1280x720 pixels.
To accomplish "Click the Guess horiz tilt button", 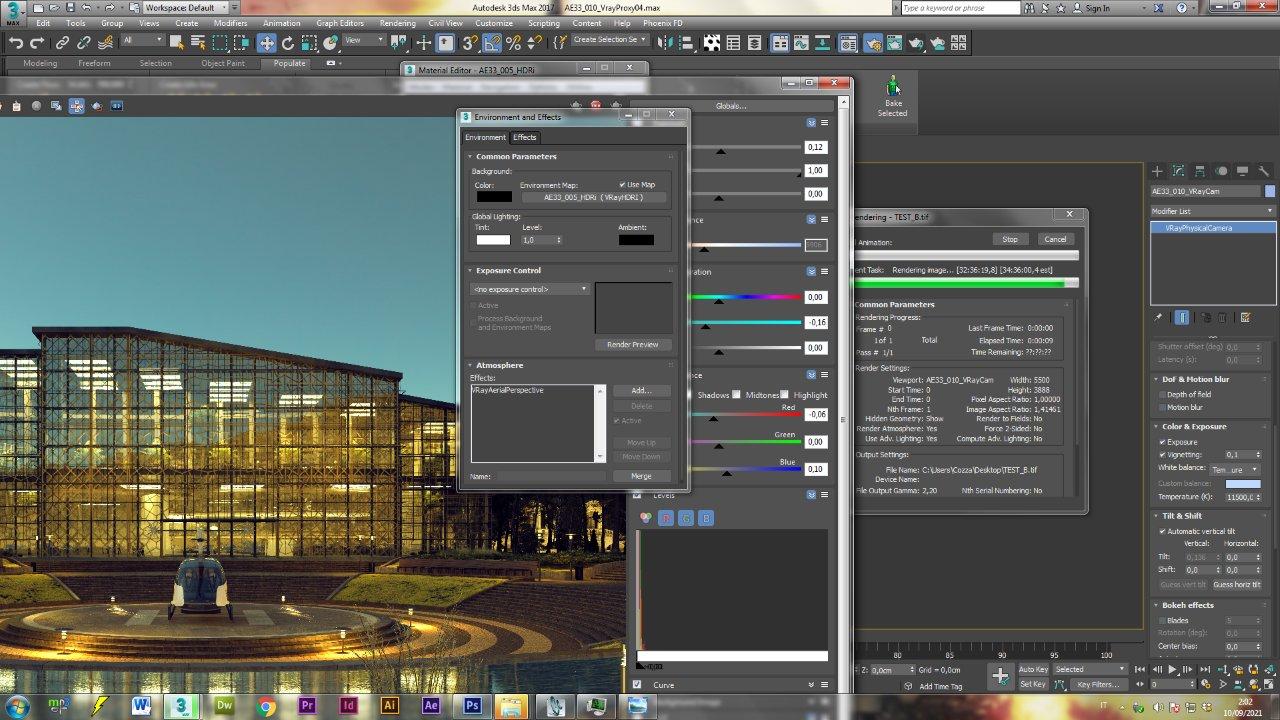I will tap(1236, 584).
